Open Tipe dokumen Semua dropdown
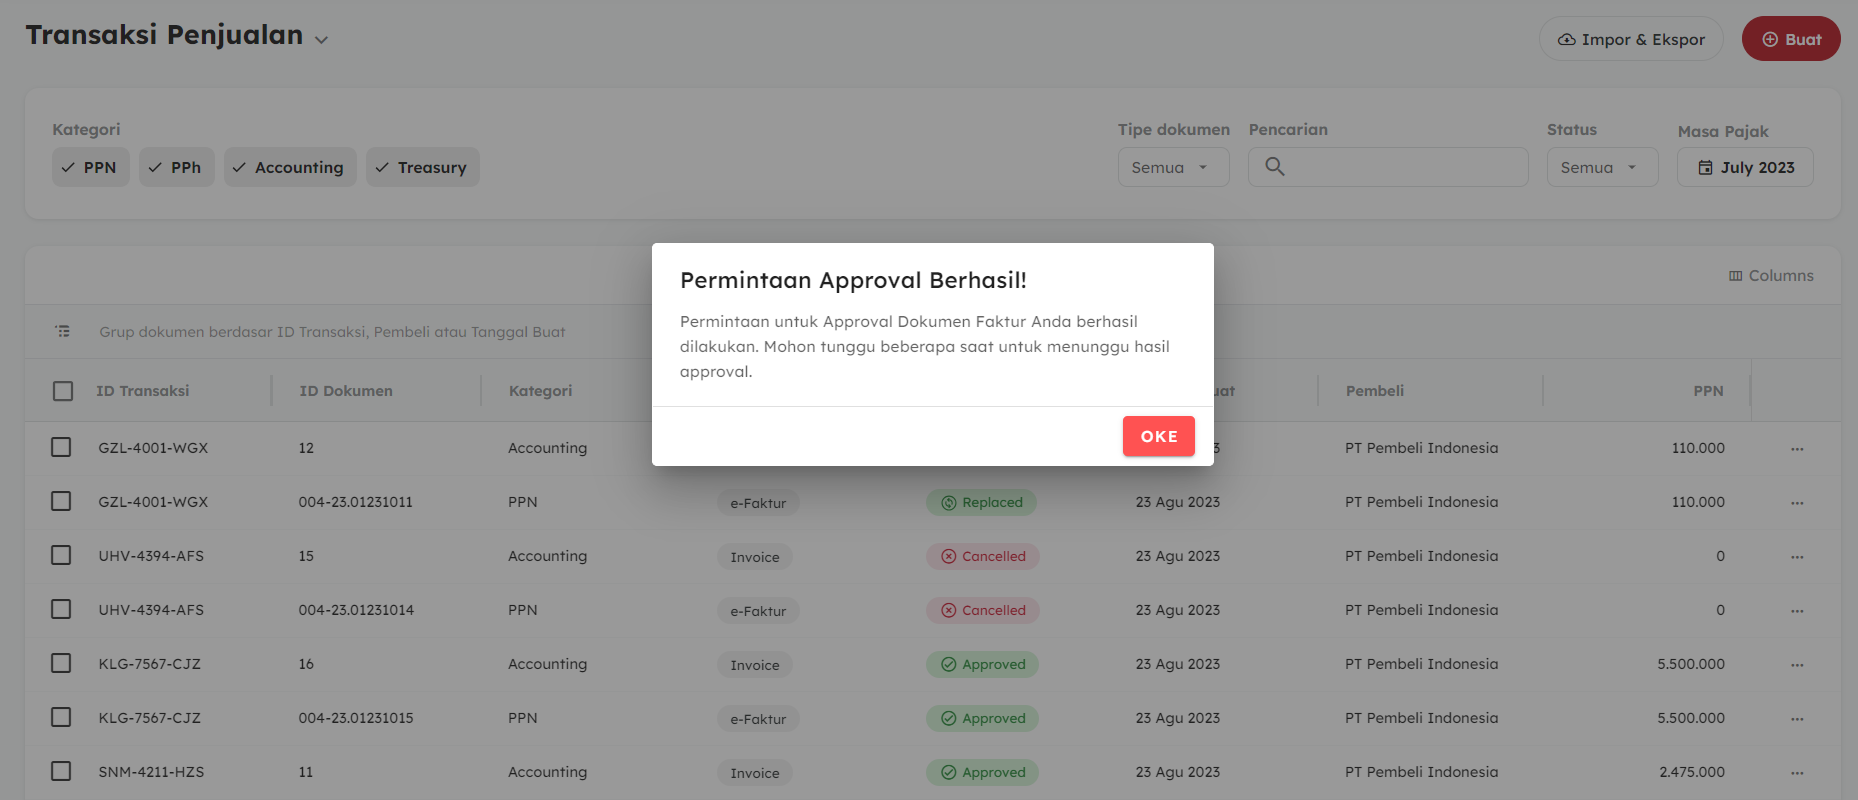 tap(1172, 167)
